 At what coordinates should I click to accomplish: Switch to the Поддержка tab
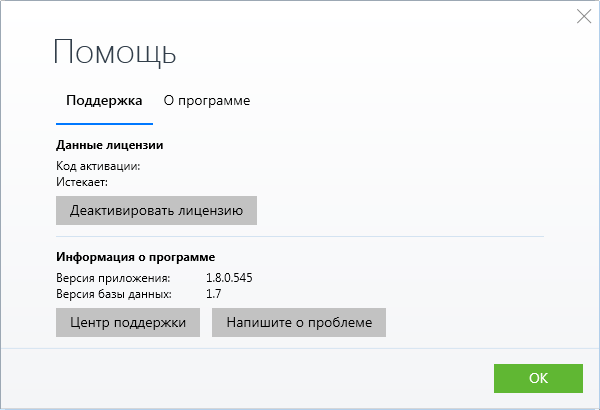point(104,101)
